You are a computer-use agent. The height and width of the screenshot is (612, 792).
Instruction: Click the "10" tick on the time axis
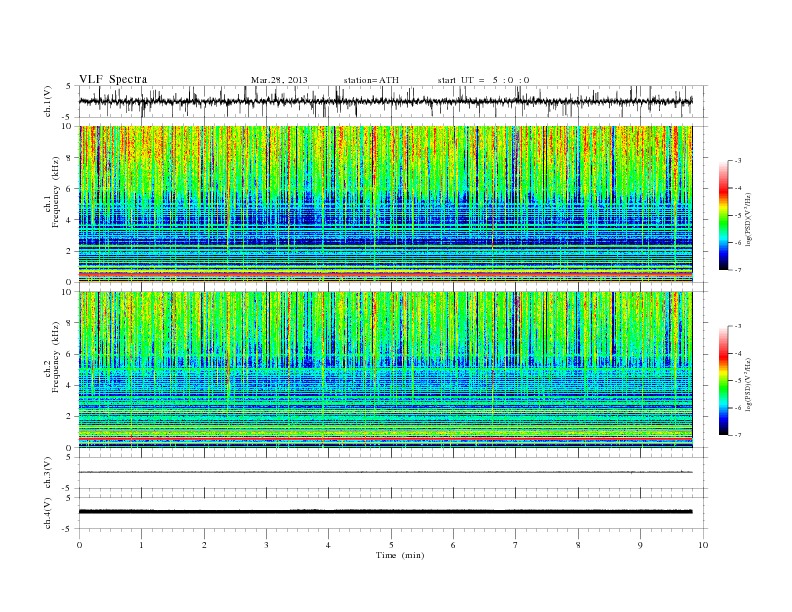pyautogui.click(x=703, y=545)
